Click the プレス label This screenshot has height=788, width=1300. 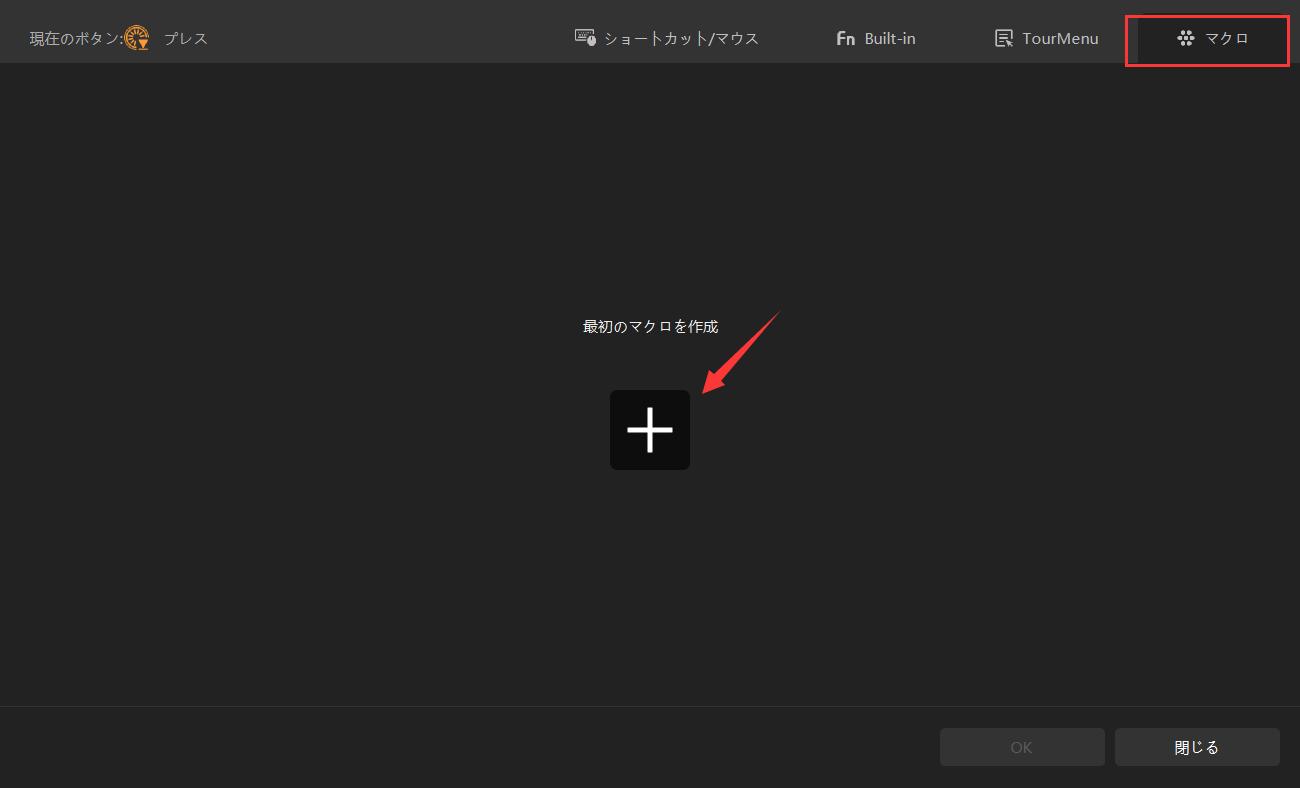[x=186, y=39]
